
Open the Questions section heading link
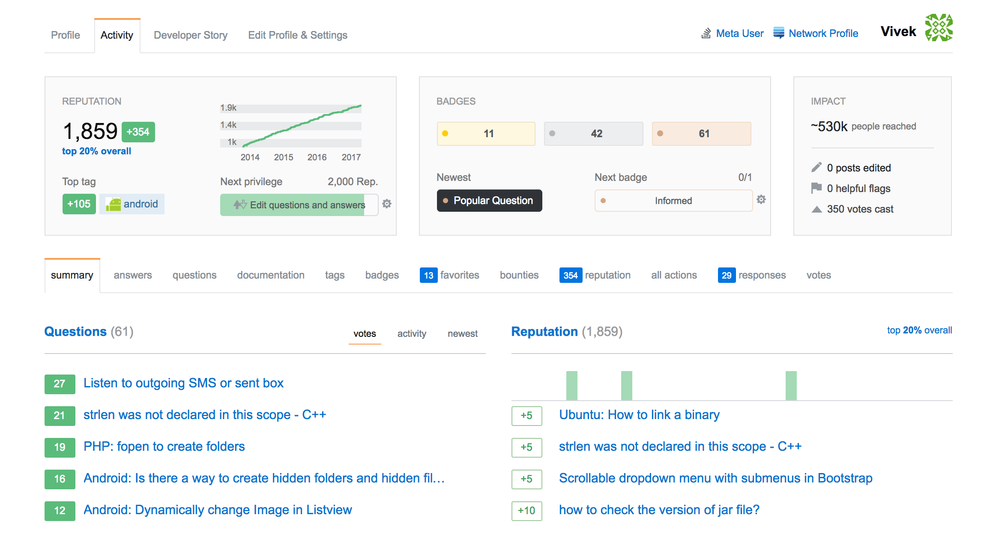[75, 332]
